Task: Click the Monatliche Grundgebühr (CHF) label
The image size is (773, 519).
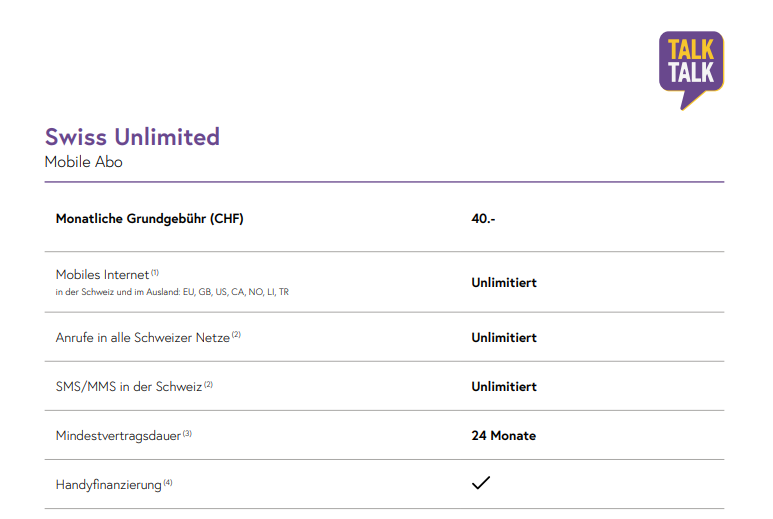Action: 149,219
